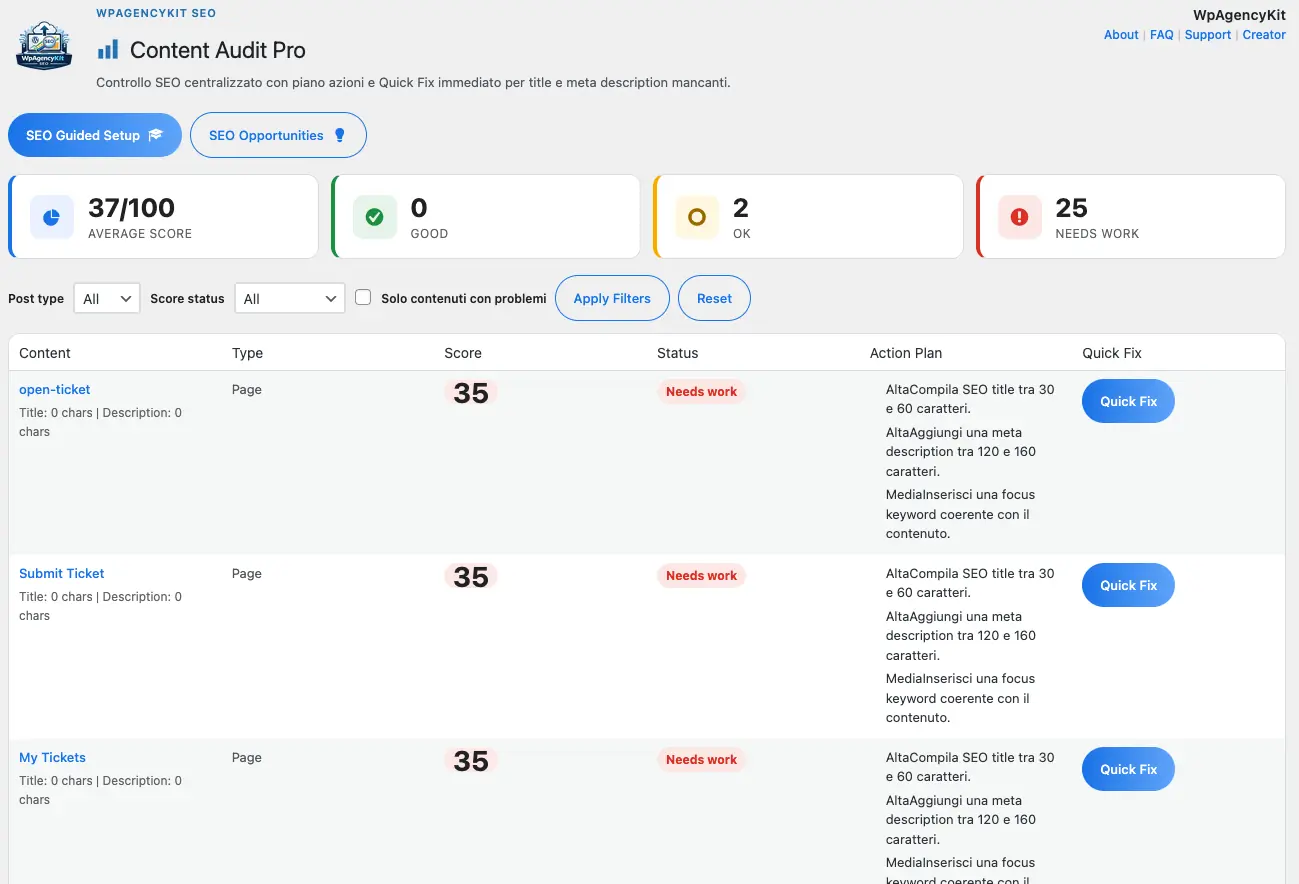1299x884 pixels.
Task: Open the Post type dropdown
Action: point(107,298)
